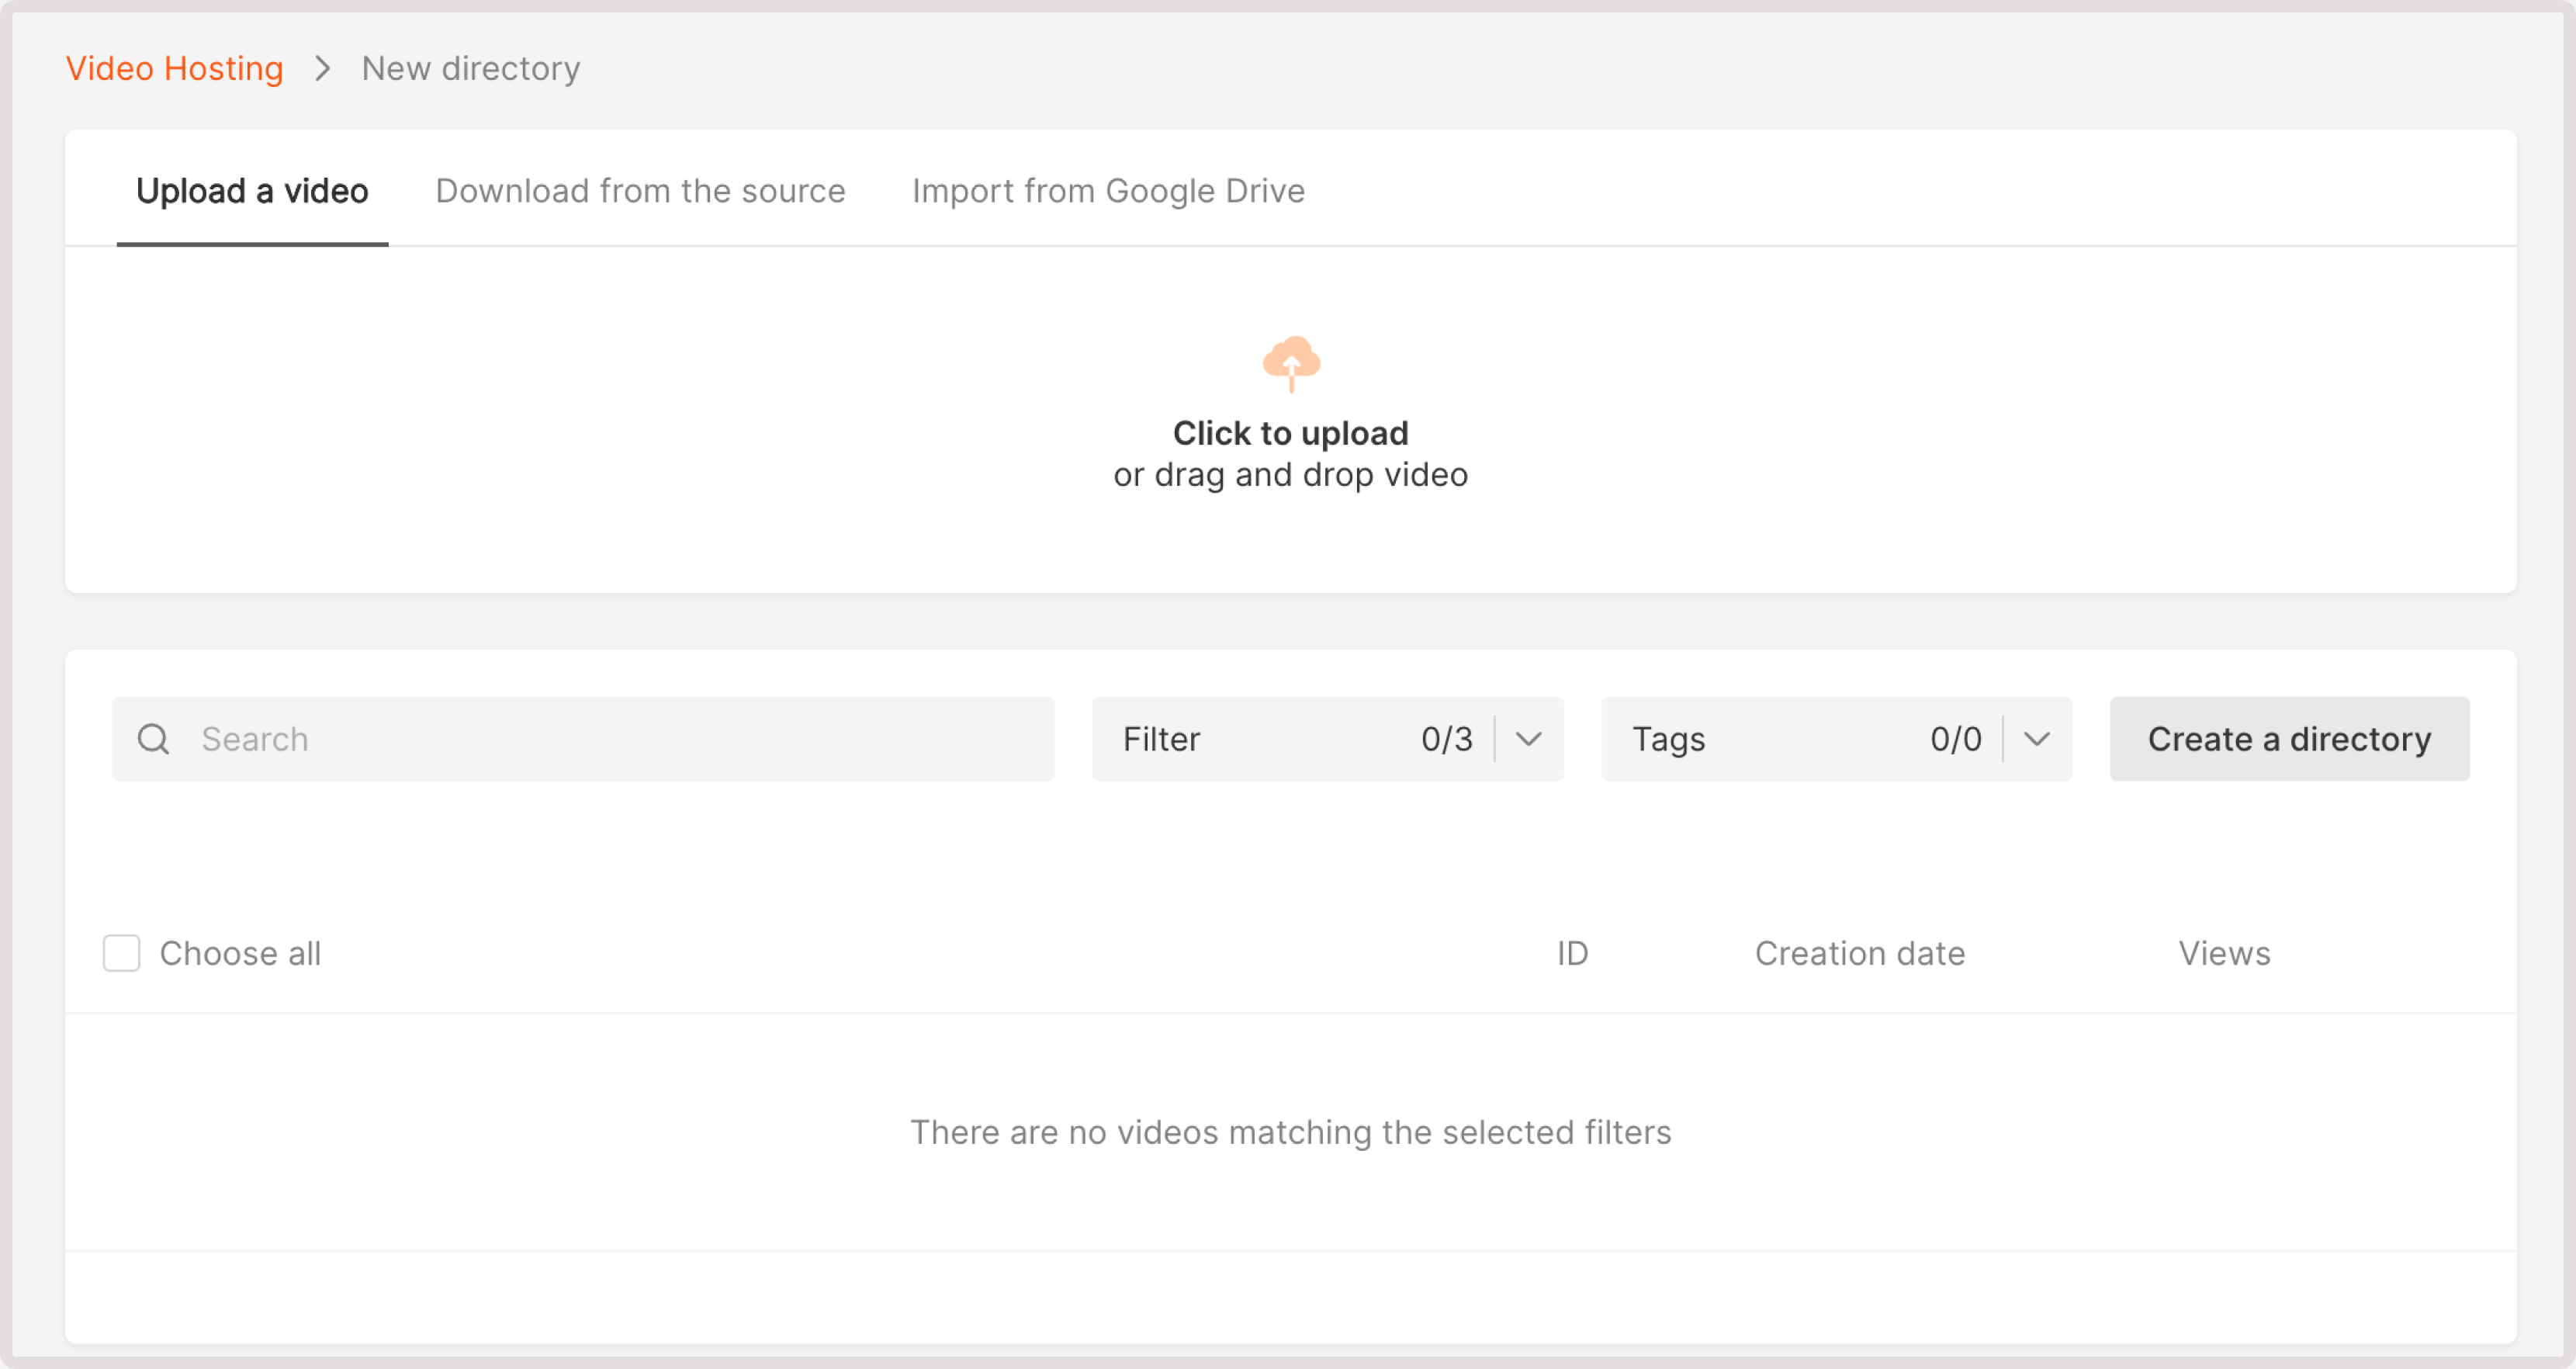The height and width of the screenshot is (1369, 2576).
Task: Click the breadcrumb chevron separator
Action: tap(322, 68)
